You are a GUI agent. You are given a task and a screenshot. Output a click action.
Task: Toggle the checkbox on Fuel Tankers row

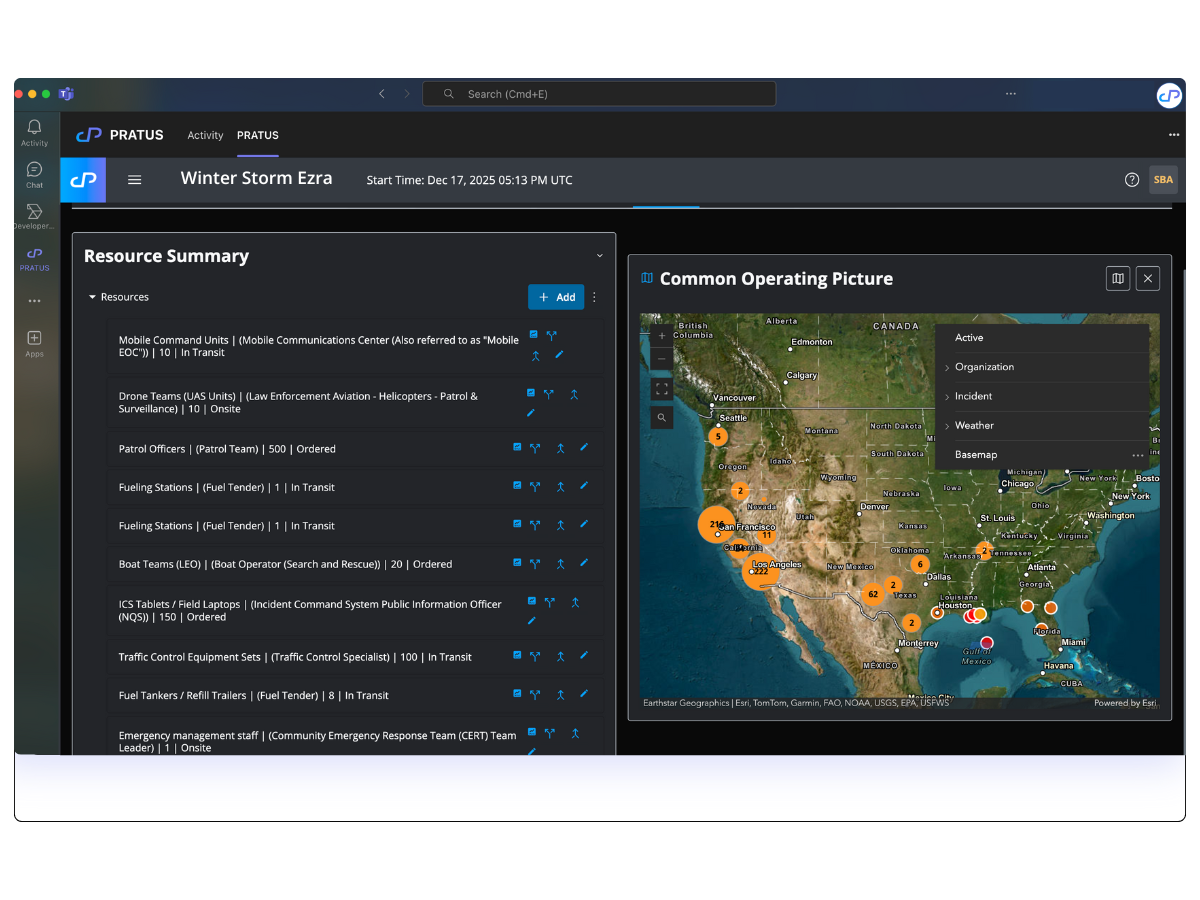pyautogui.click(x=517, y=694)
